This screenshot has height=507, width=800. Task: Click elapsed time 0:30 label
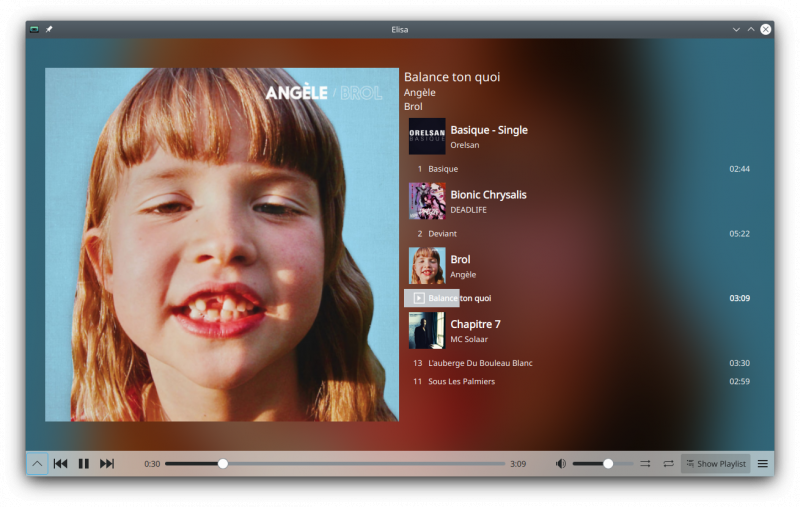(x=152, y=464)
